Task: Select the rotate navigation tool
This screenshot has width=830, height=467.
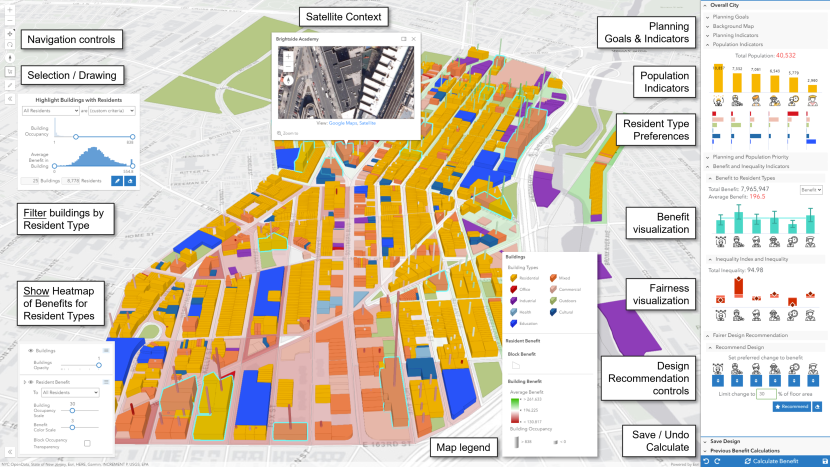Action: click(x=10, y=45)
